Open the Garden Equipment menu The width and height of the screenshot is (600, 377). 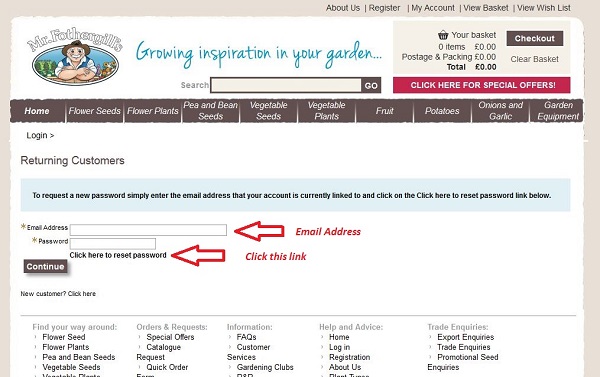click(558, 111)
